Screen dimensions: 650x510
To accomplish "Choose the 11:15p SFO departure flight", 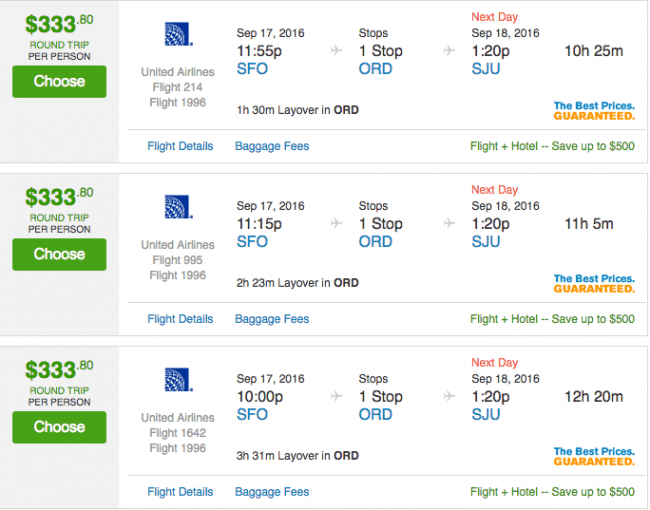I will 59,255.
